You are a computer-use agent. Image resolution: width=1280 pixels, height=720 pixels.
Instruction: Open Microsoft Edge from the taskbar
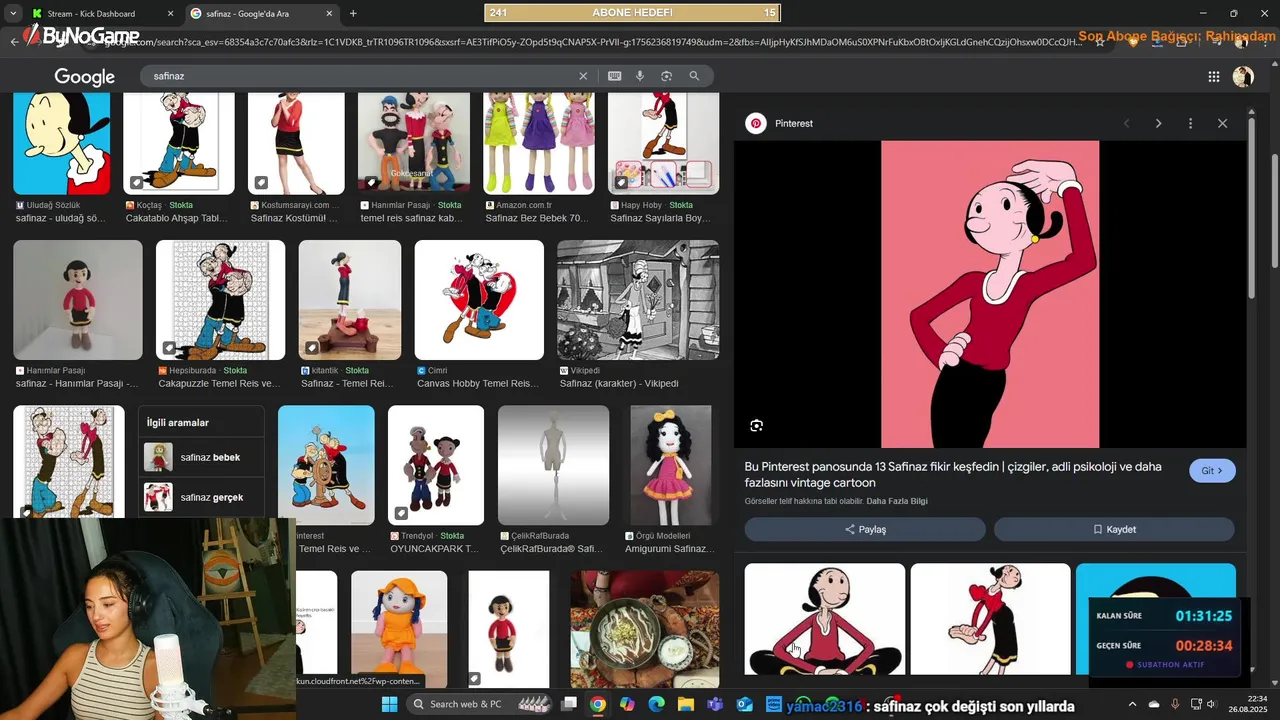656,704
